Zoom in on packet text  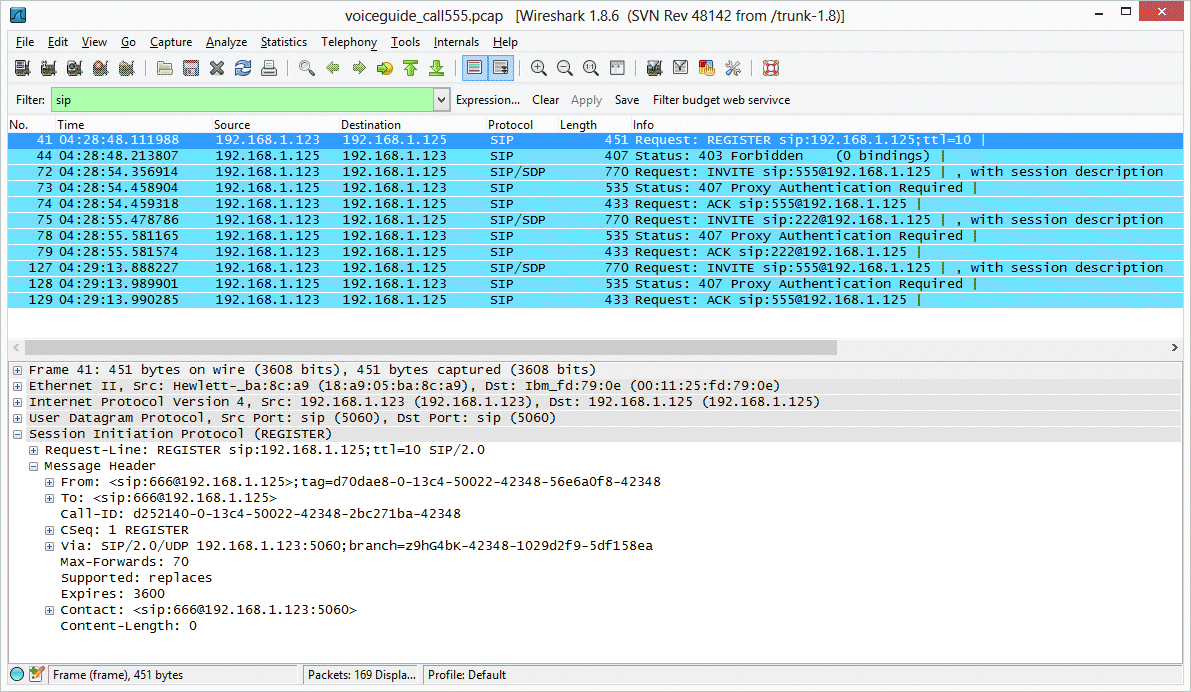coord(539,68)
